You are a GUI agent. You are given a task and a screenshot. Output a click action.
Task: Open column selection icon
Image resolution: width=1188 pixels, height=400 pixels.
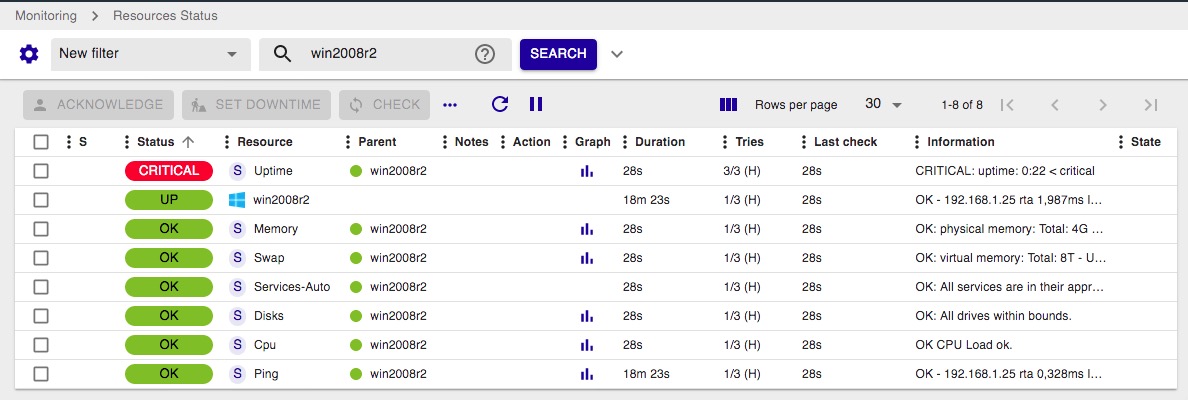coord(728,104)
